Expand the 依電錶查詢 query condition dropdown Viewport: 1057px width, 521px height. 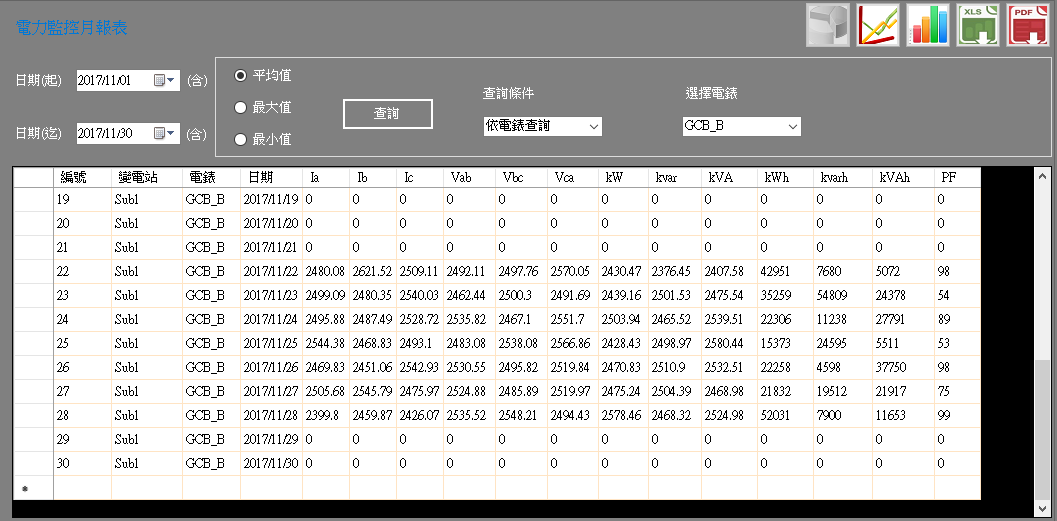[x=593, y=126]
